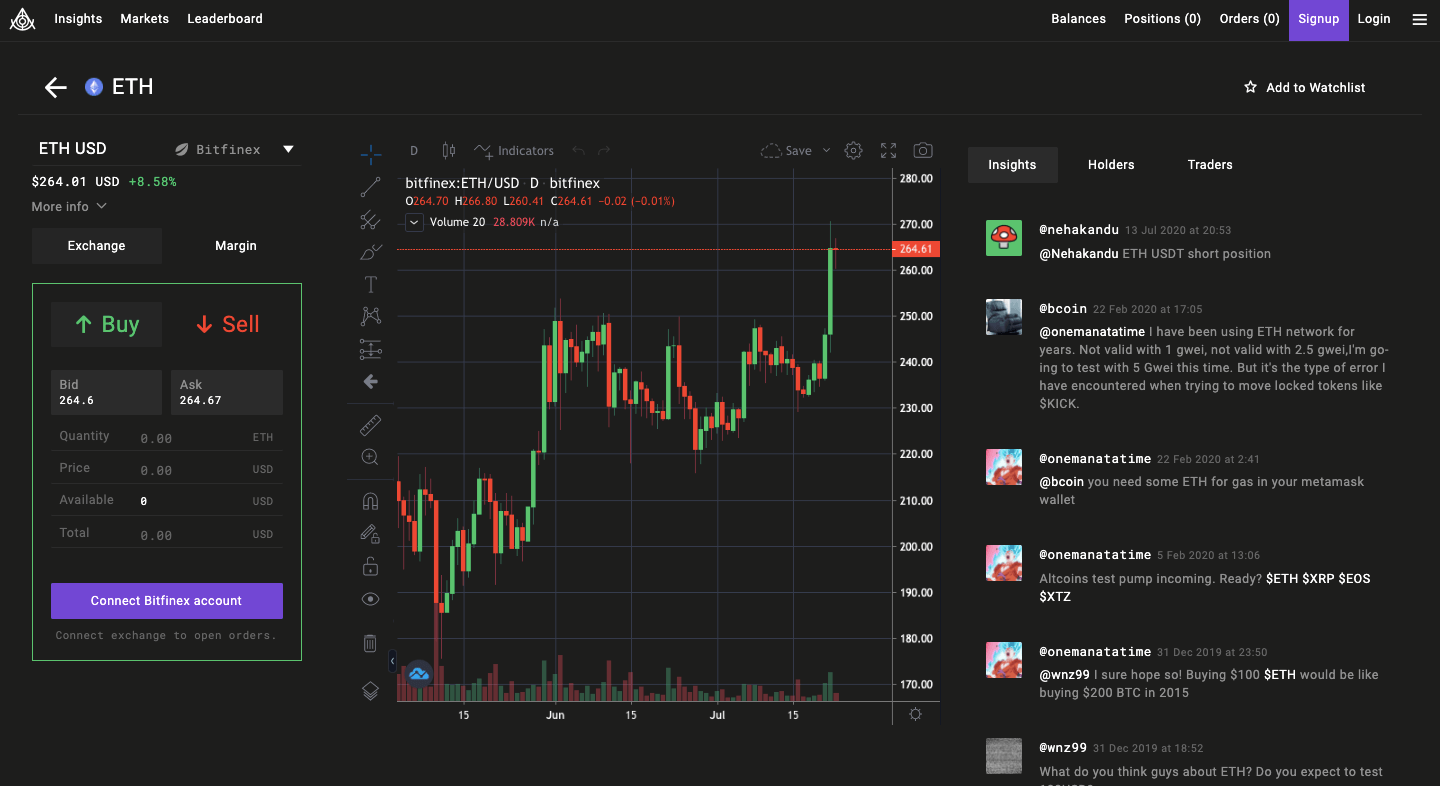
Task: Open the hamburger menu
Action: click(1419, 19)
